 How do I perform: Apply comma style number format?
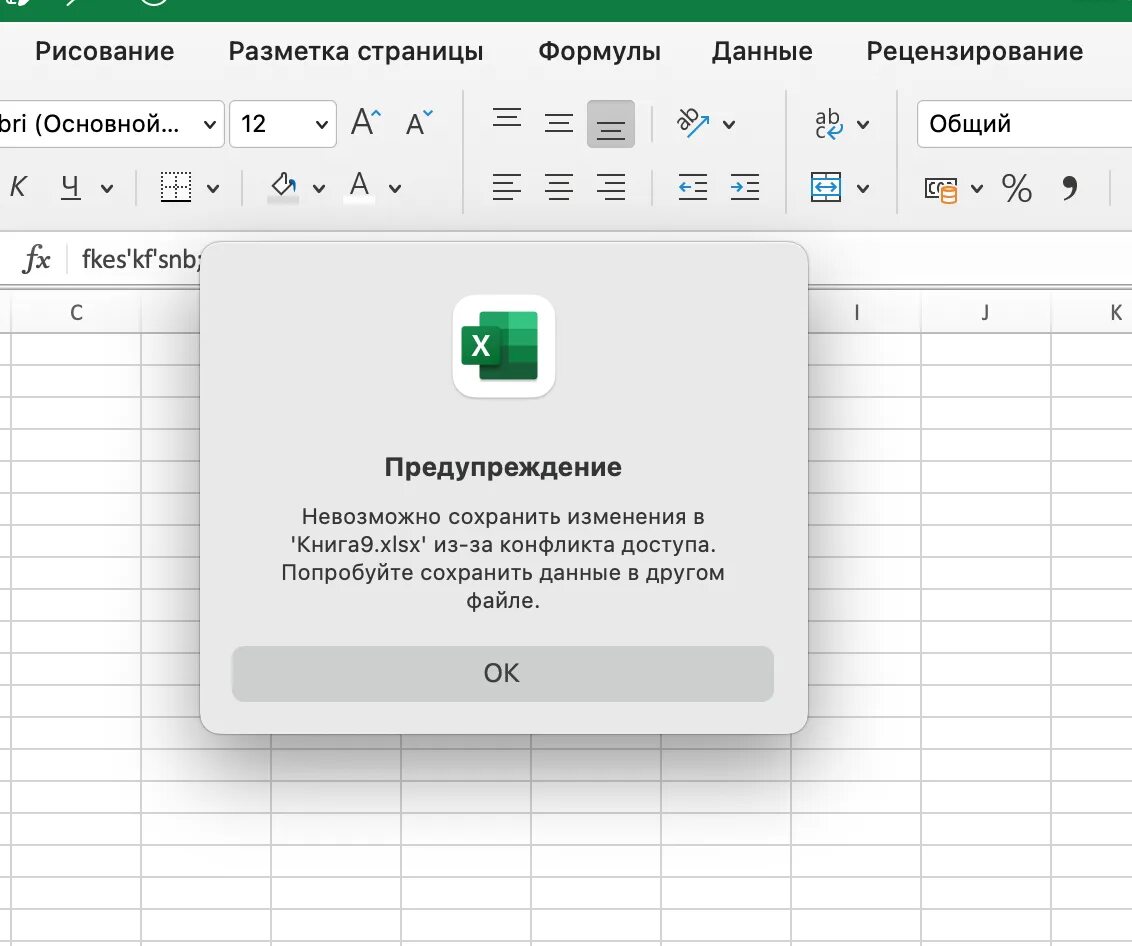1070,187
